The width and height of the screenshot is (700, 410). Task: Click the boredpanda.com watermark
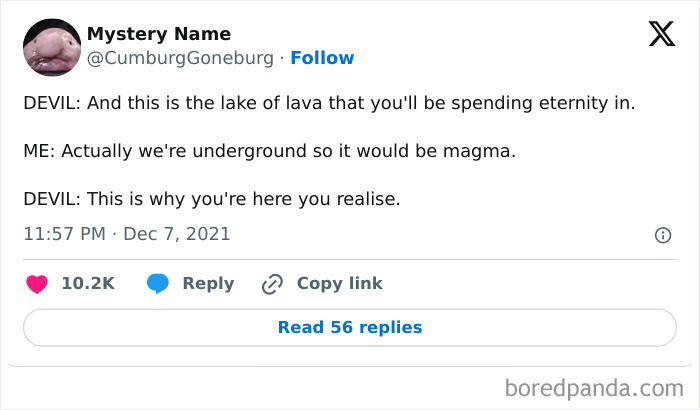(x=593, y=387)
